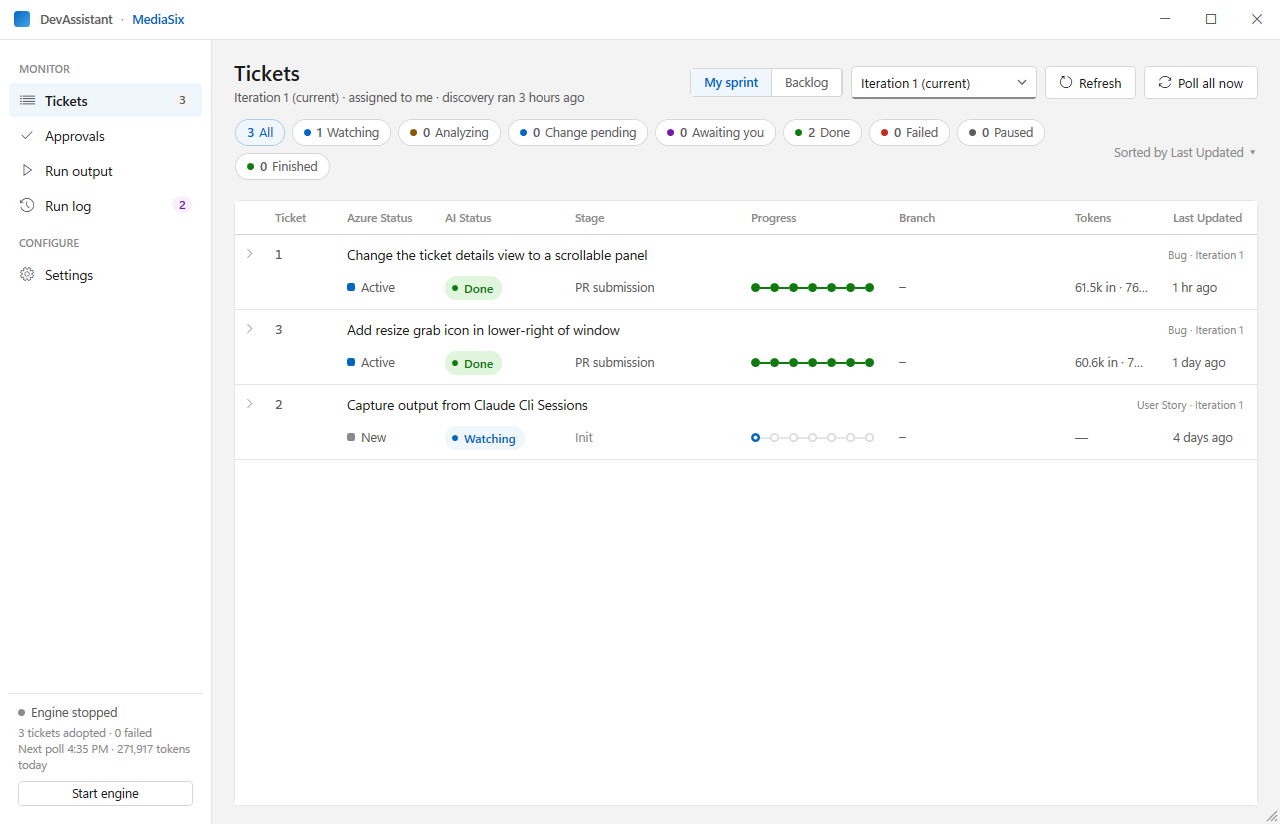Click the 'User Story · Iteration 1' label
Screen dimensions: 1280x824
(x=1190, y=405)
